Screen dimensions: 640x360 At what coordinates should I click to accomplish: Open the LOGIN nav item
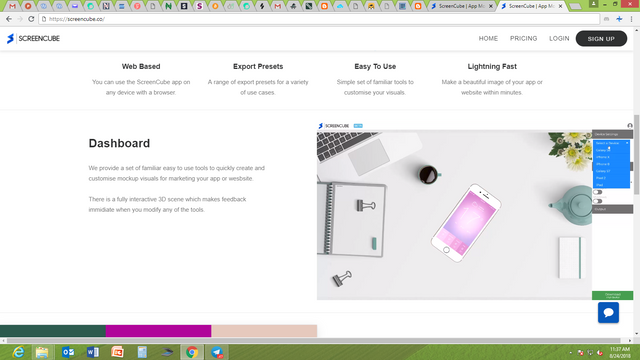pos(559,38)
